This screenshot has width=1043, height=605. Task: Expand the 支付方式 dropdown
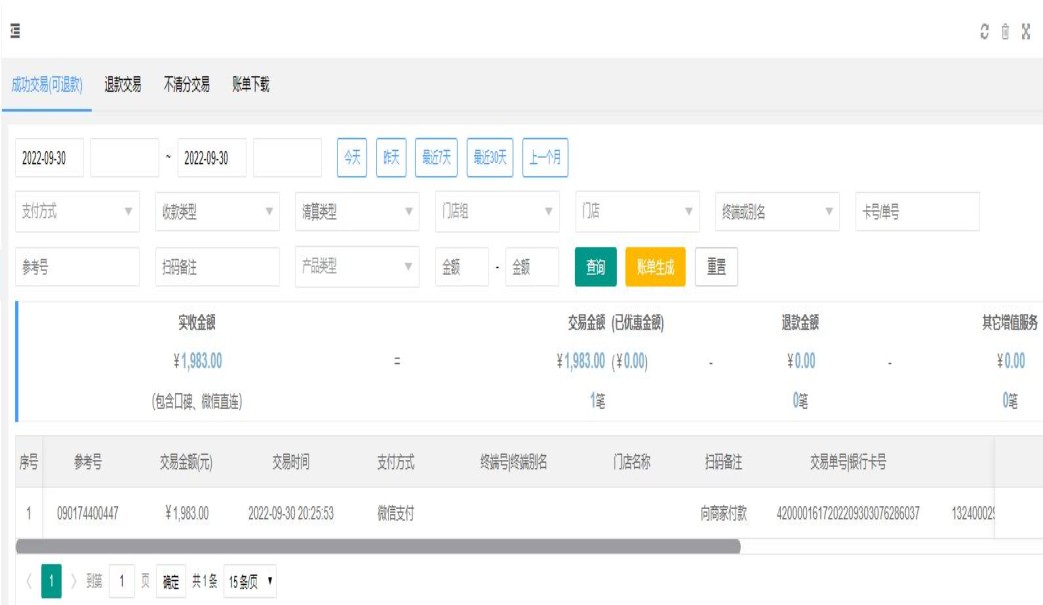tap(77, 212)
